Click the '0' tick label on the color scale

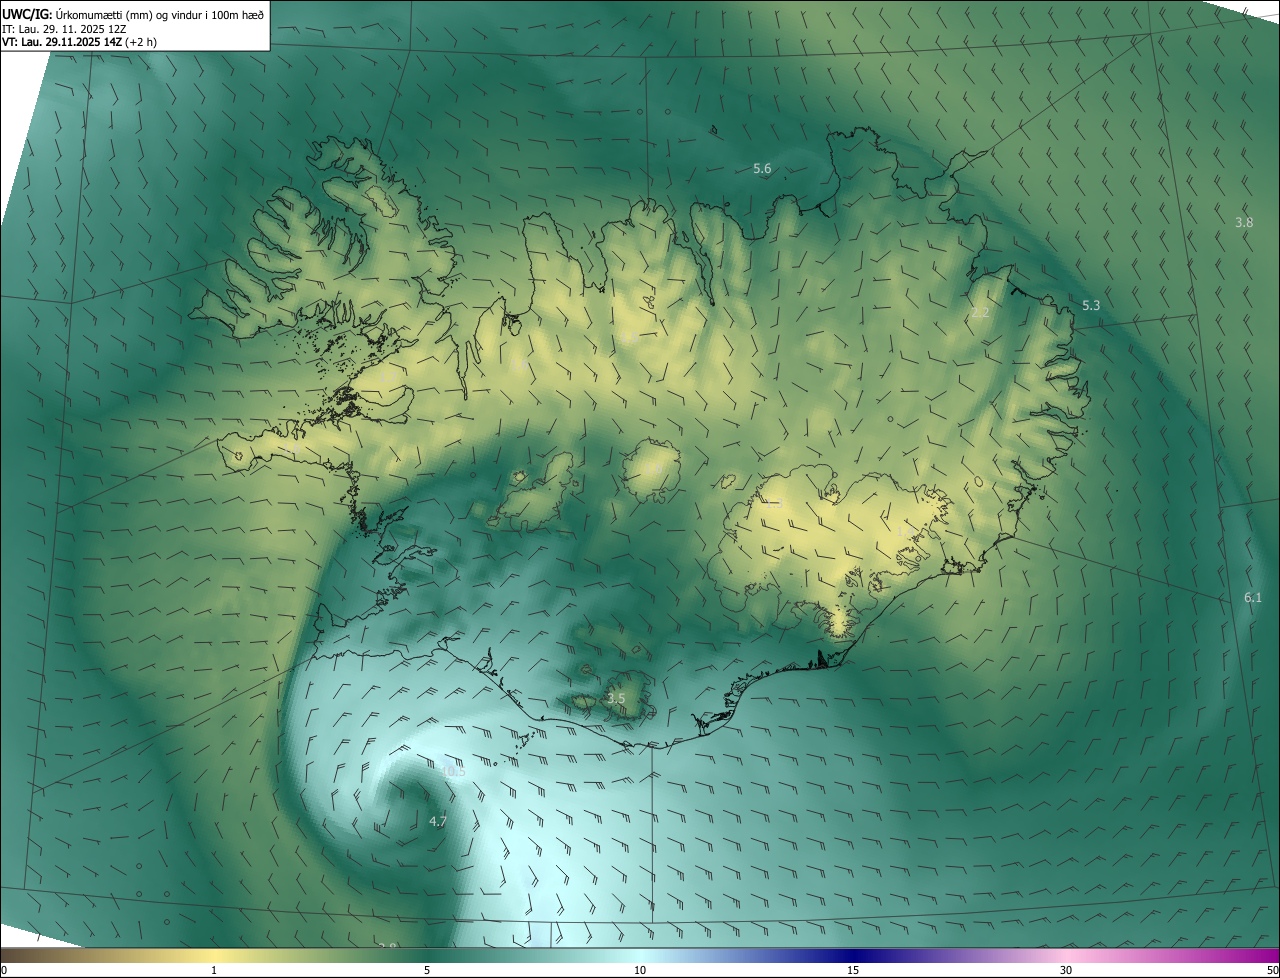tap(4, 970)
